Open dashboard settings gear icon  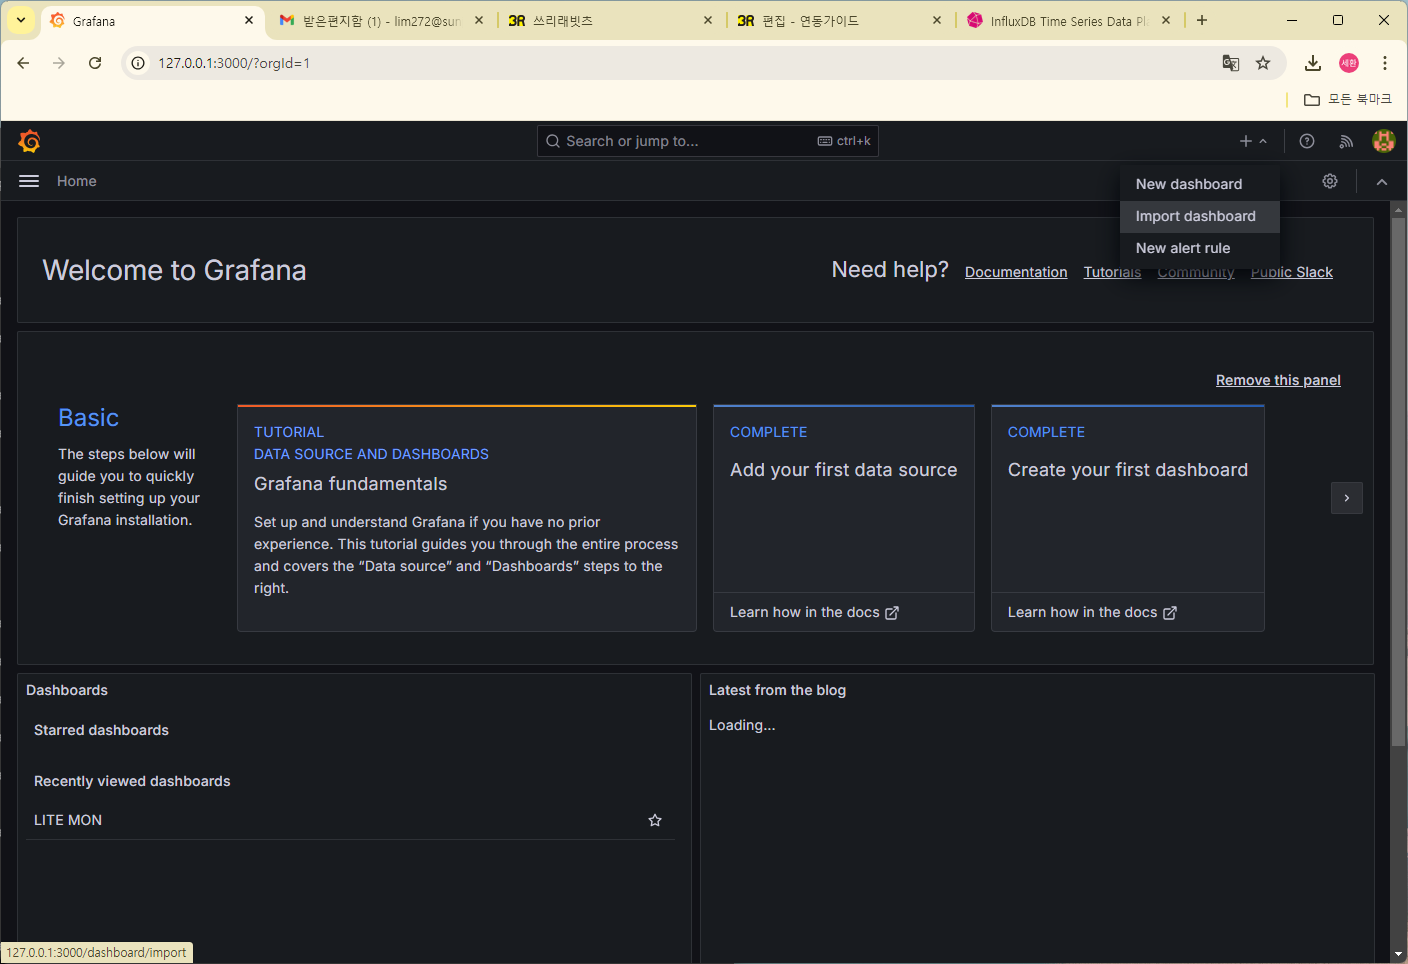1330,181
